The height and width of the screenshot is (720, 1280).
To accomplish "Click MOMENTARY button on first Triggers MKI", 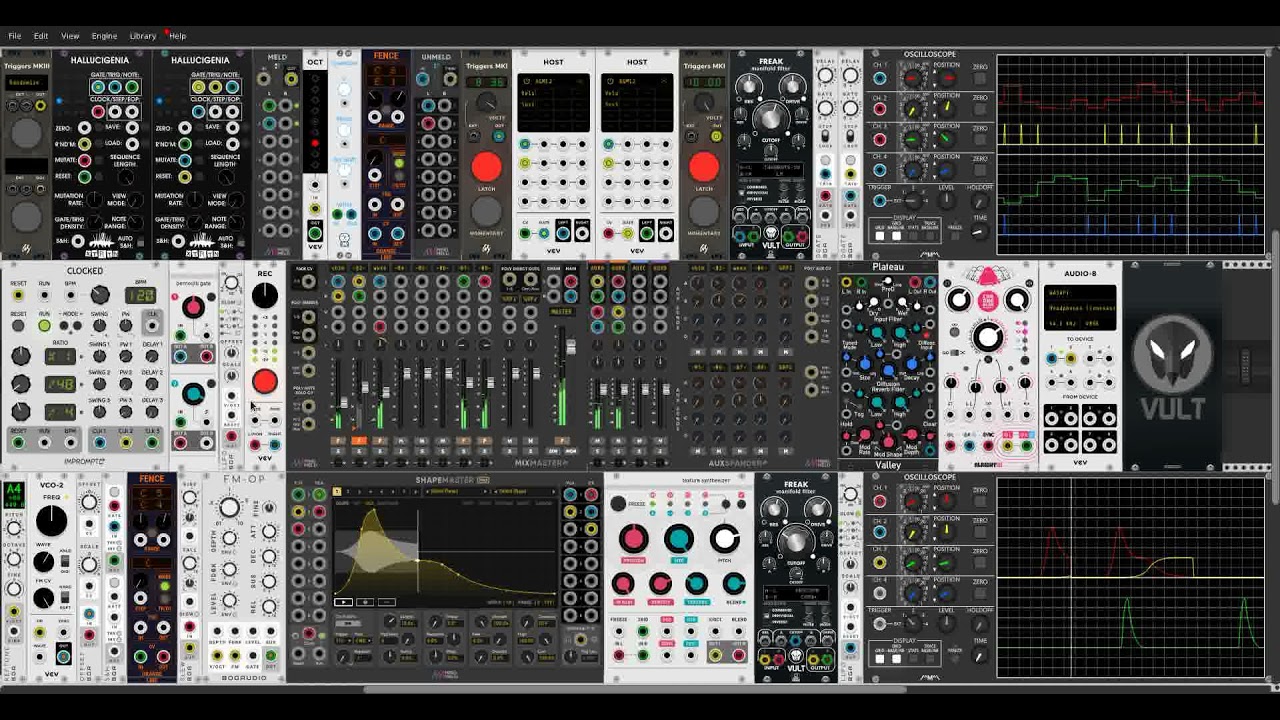I will (x=487, y=211).
